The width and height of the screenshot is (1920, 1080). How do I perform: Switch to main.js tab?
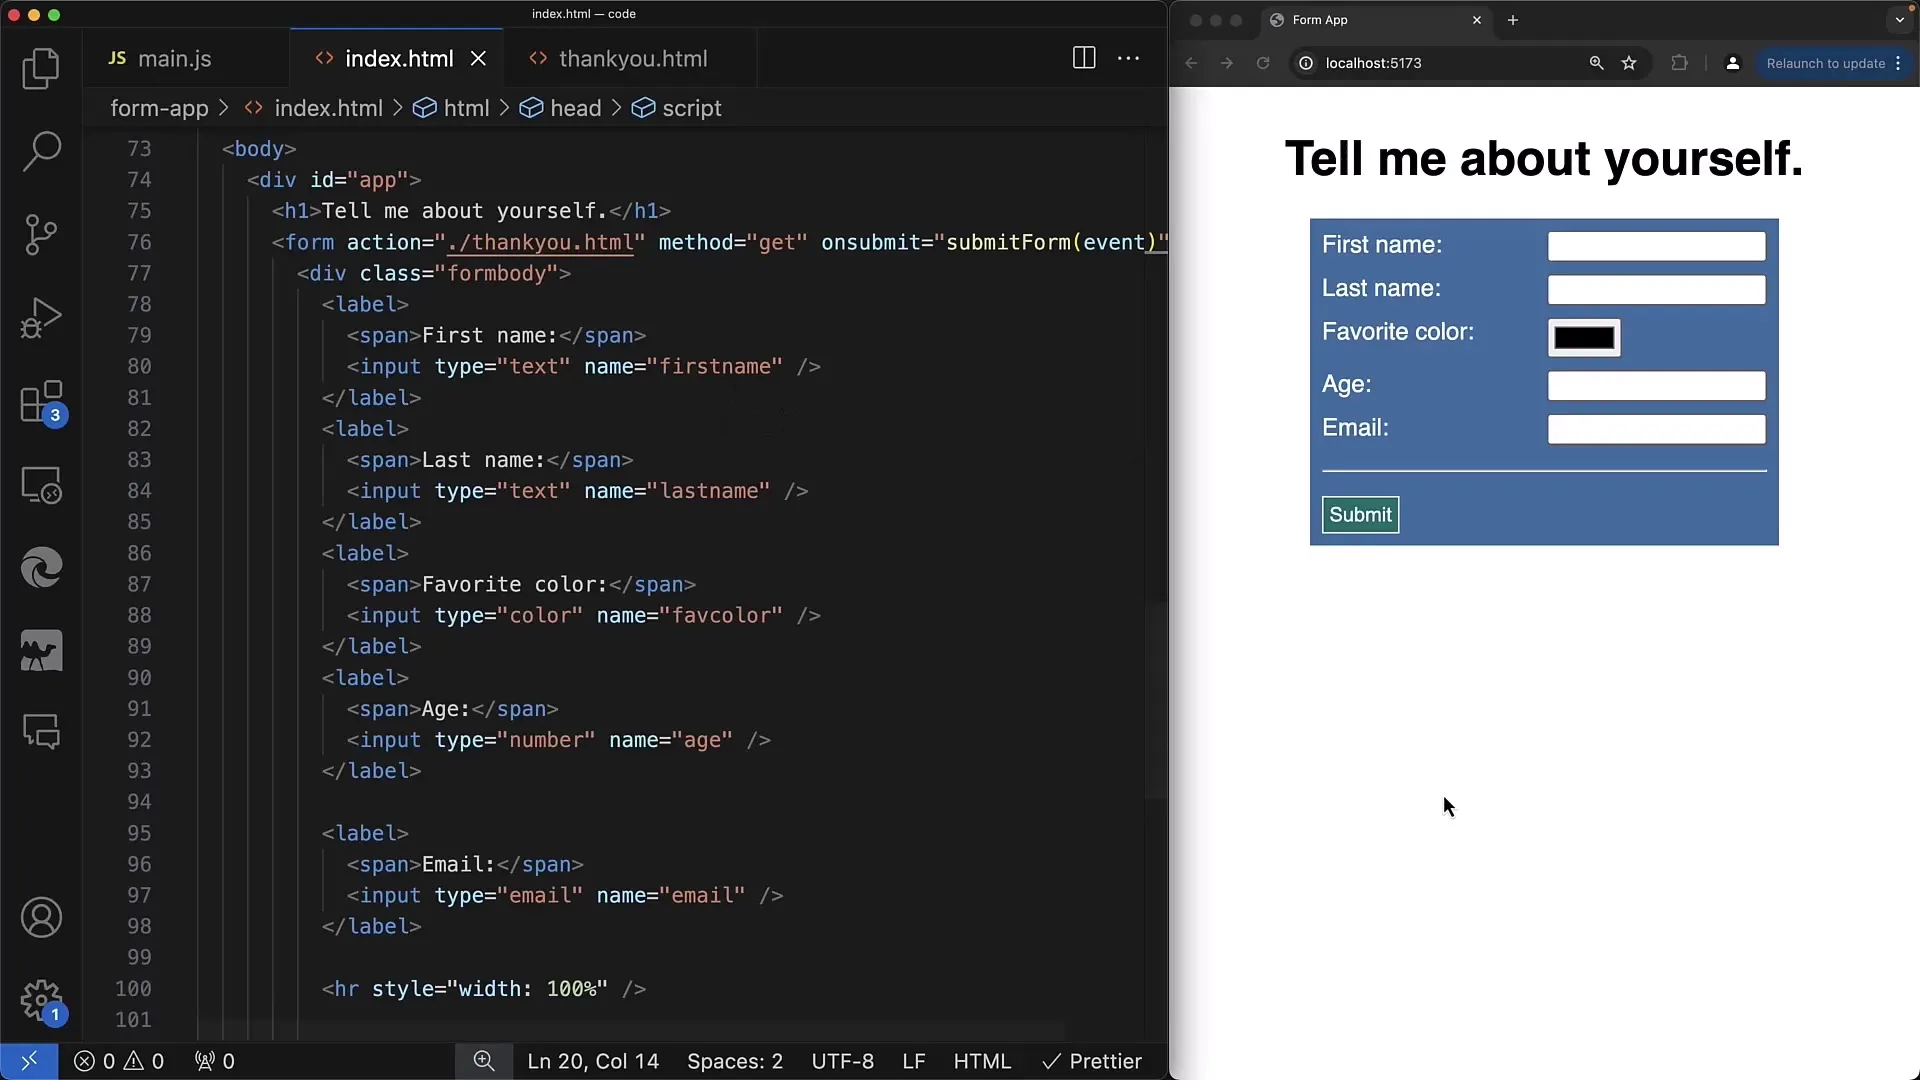tap(175, 58)
